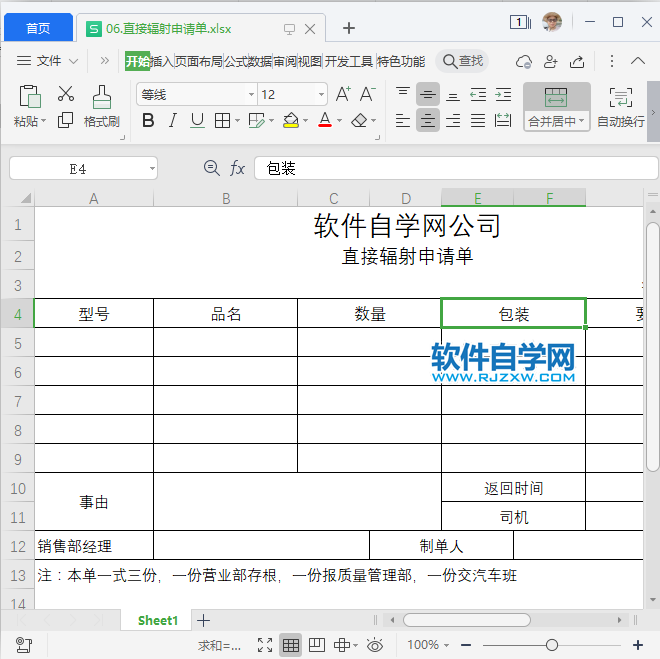Click the fill color bucket icon
Viewport: 660px width, 659px height.
point(291,121)
